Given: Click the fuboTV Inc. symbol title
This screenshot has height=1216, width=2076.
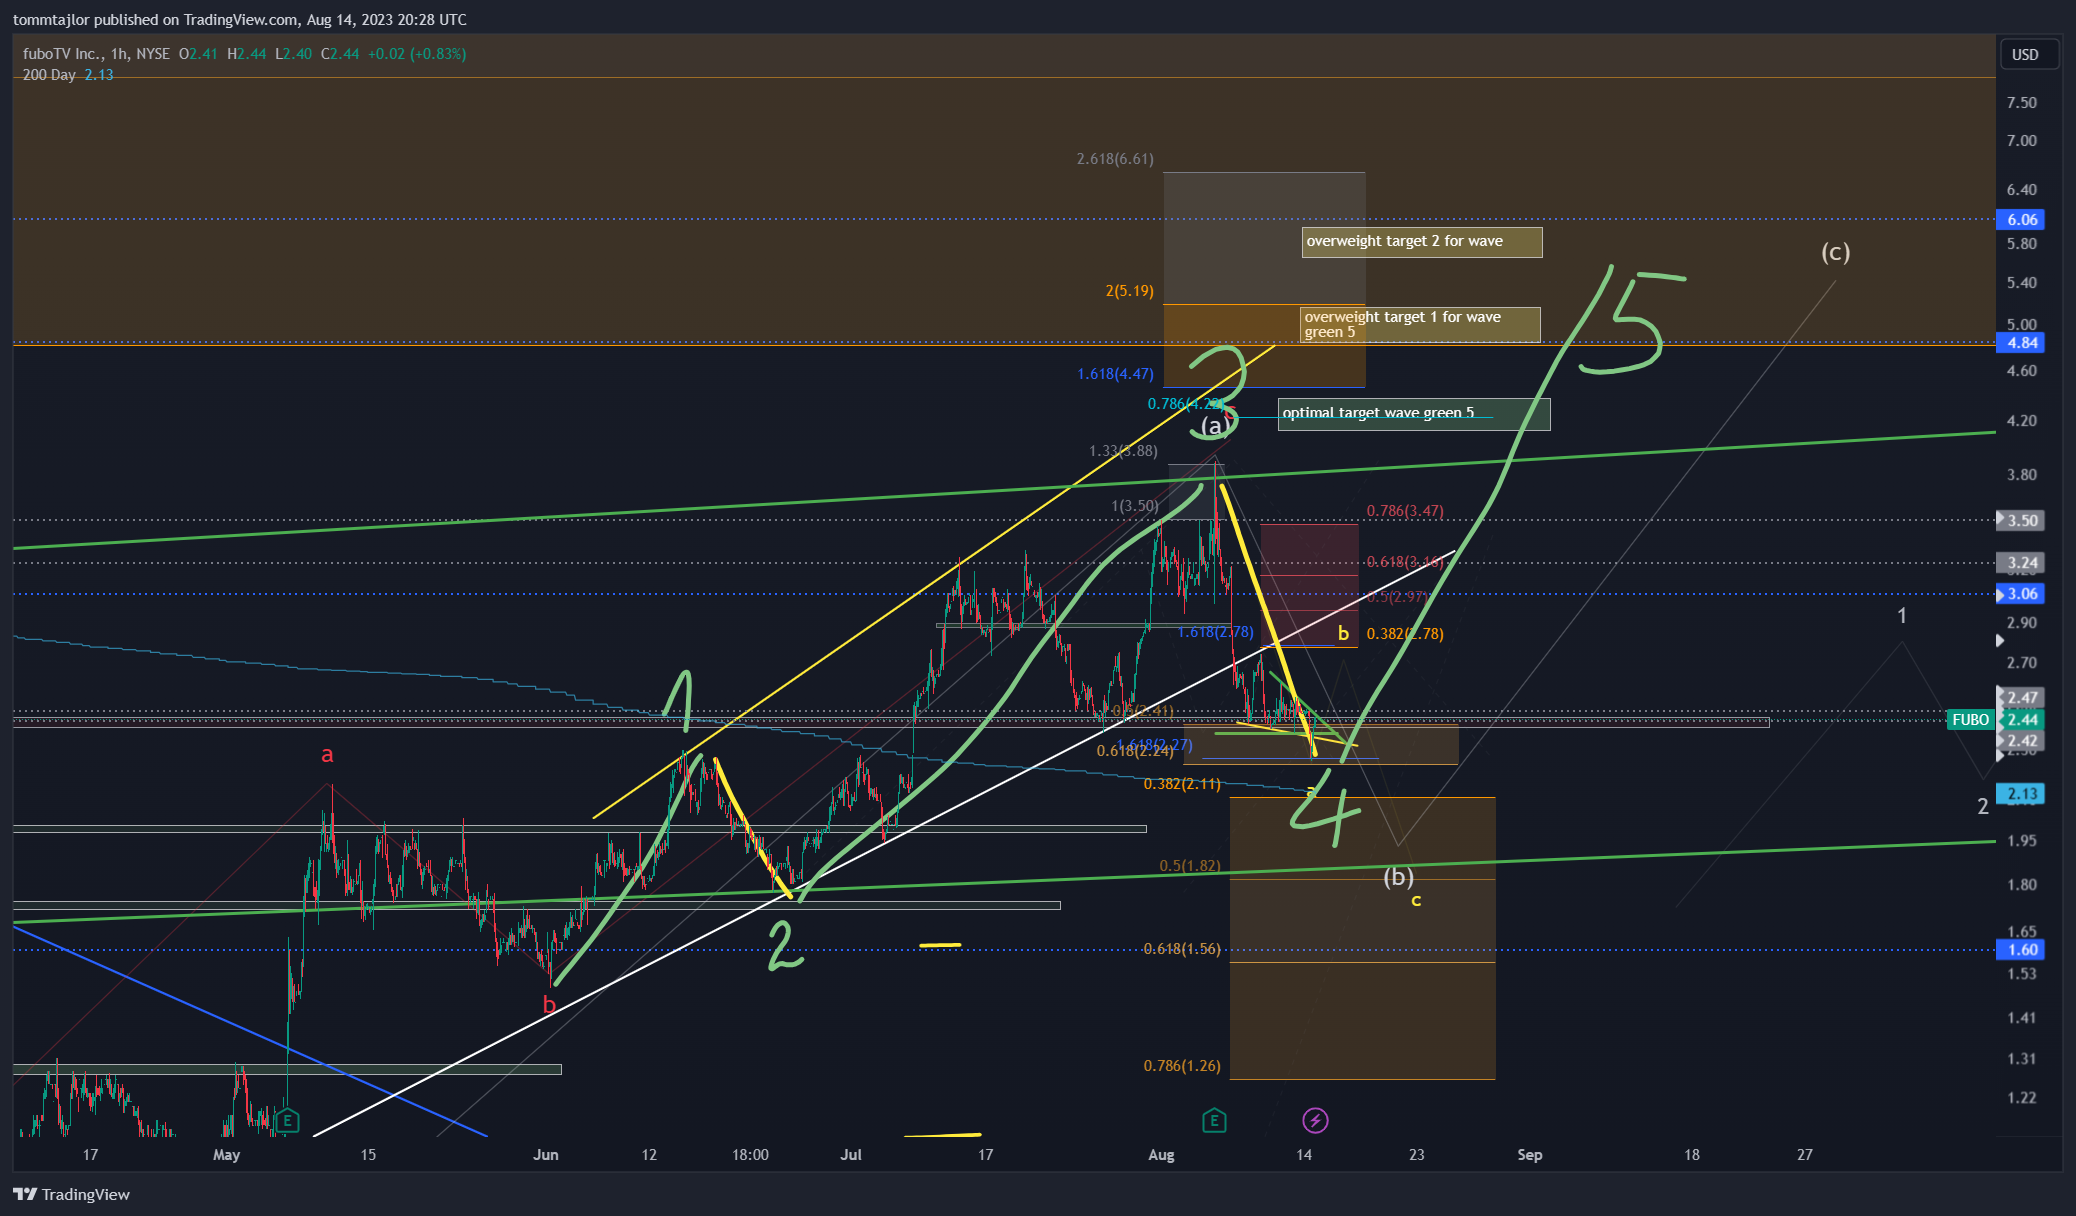Looking at the screenshot, I should pos(63,54).
